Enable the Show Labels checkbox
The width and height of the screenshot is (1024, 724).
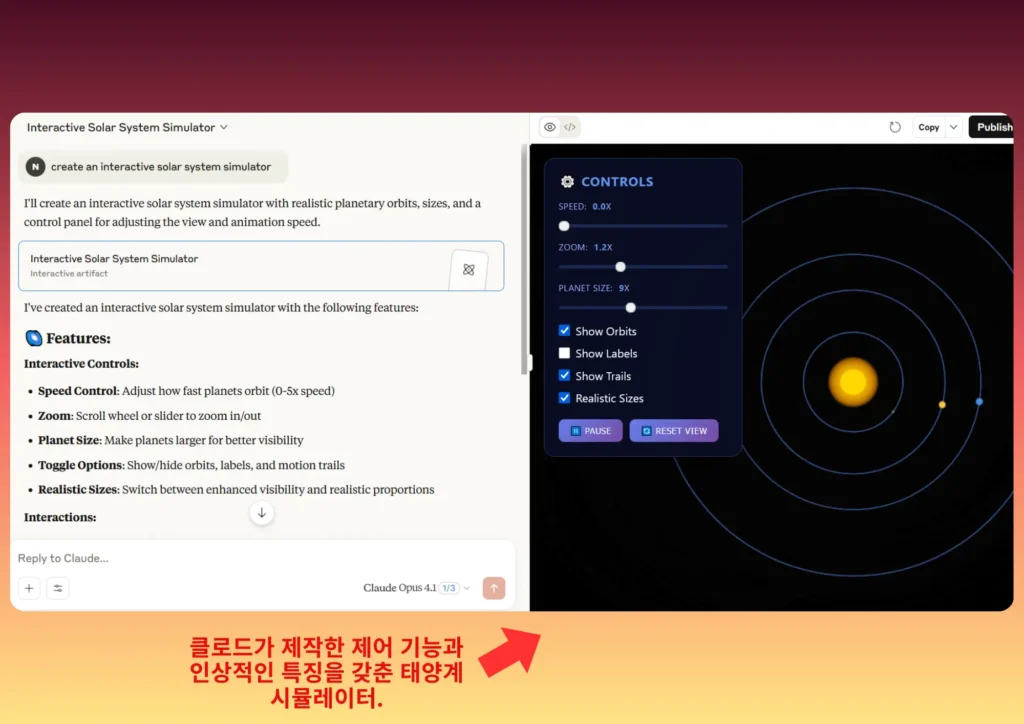click(565, 353)
